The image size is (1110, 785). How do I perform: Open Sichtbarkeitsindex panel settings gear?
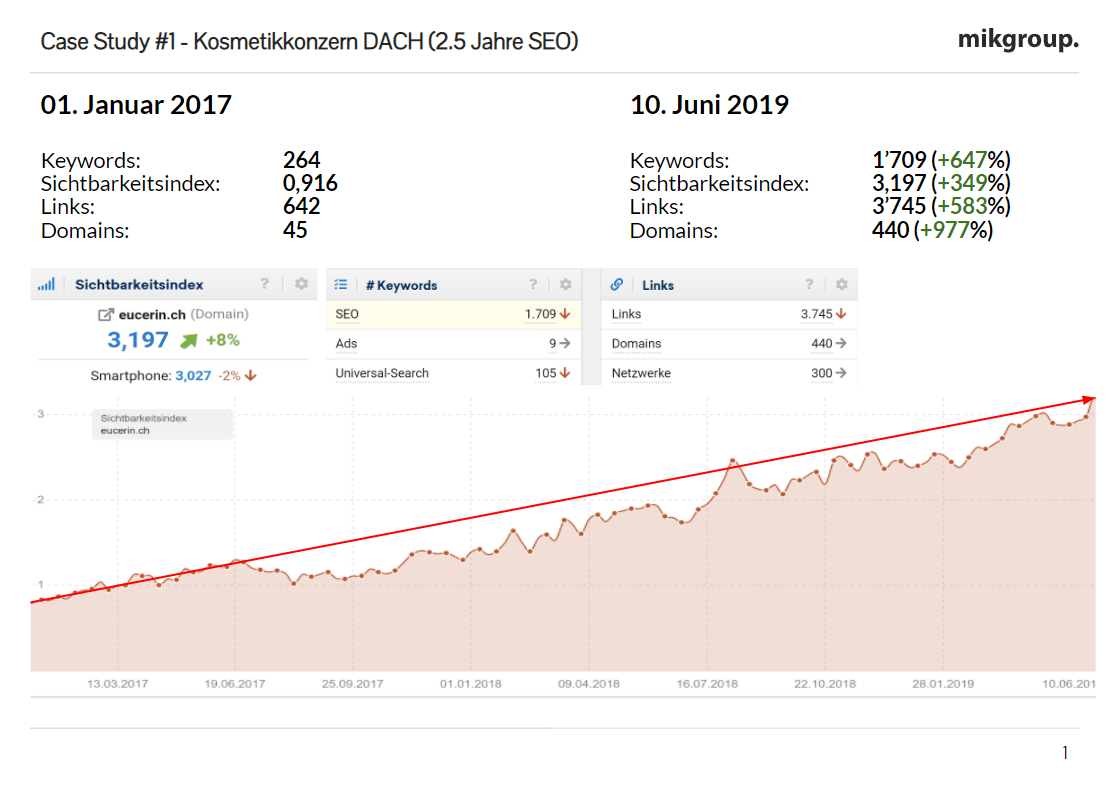coord(302,284)
